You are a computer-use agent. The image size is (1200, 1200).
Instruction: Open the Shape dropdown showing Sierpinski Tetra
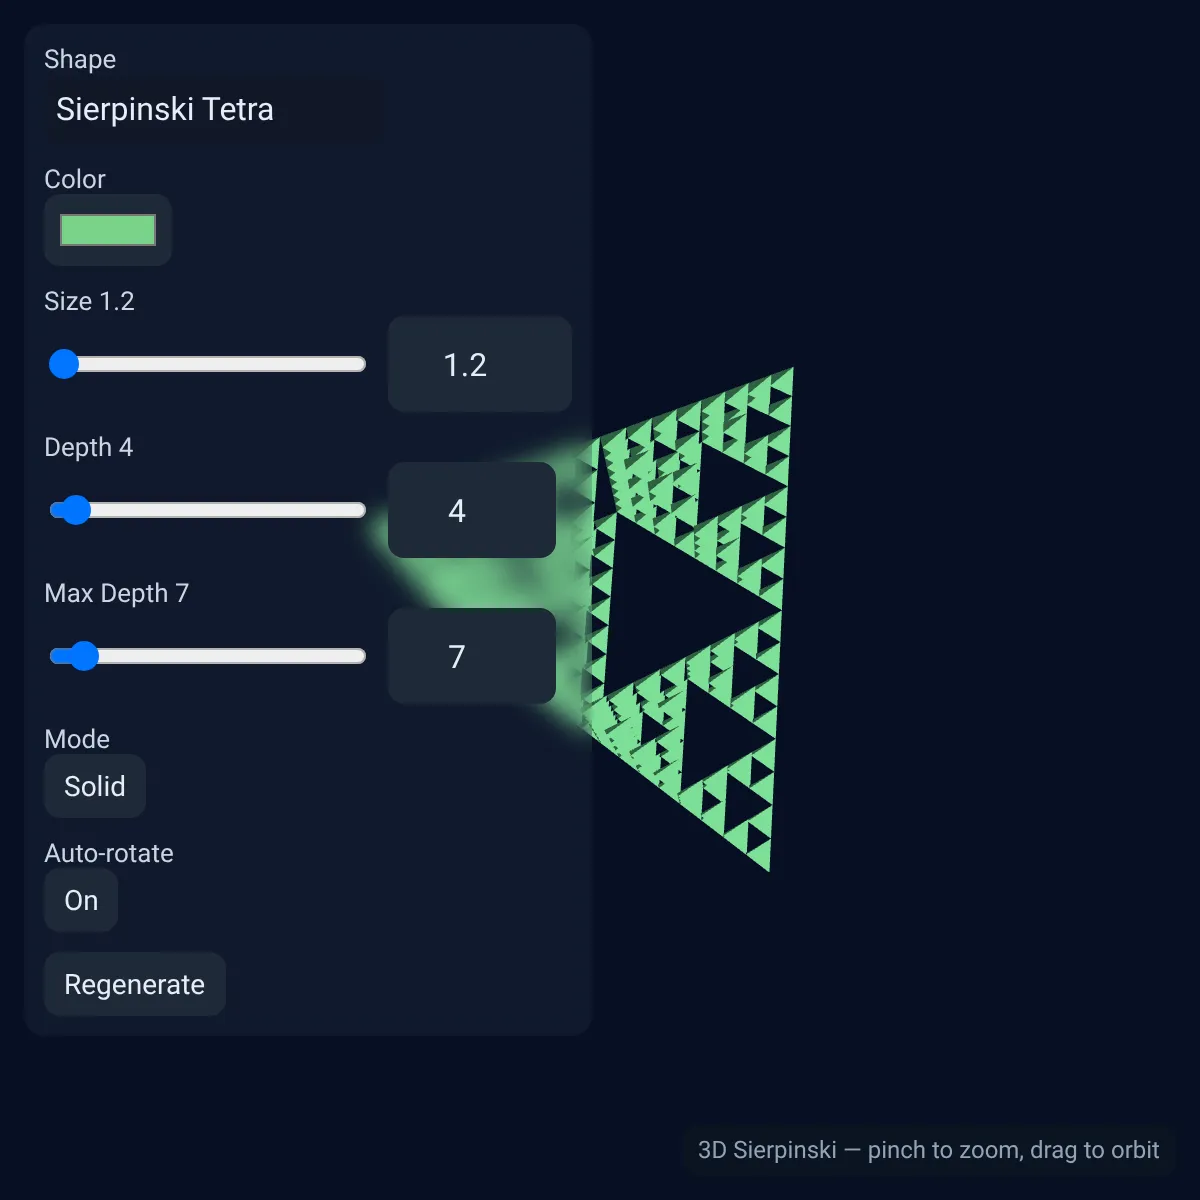[213, 109]
